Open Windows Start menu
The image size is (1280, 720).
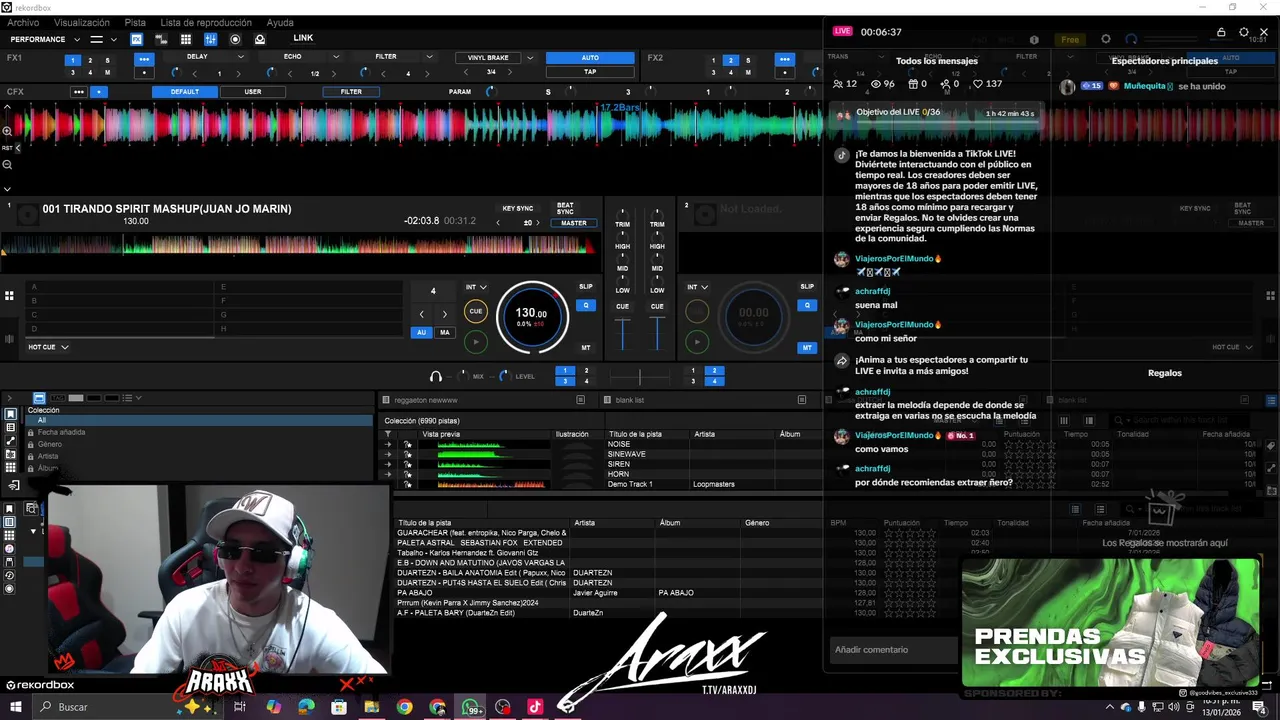click(15, 707)
